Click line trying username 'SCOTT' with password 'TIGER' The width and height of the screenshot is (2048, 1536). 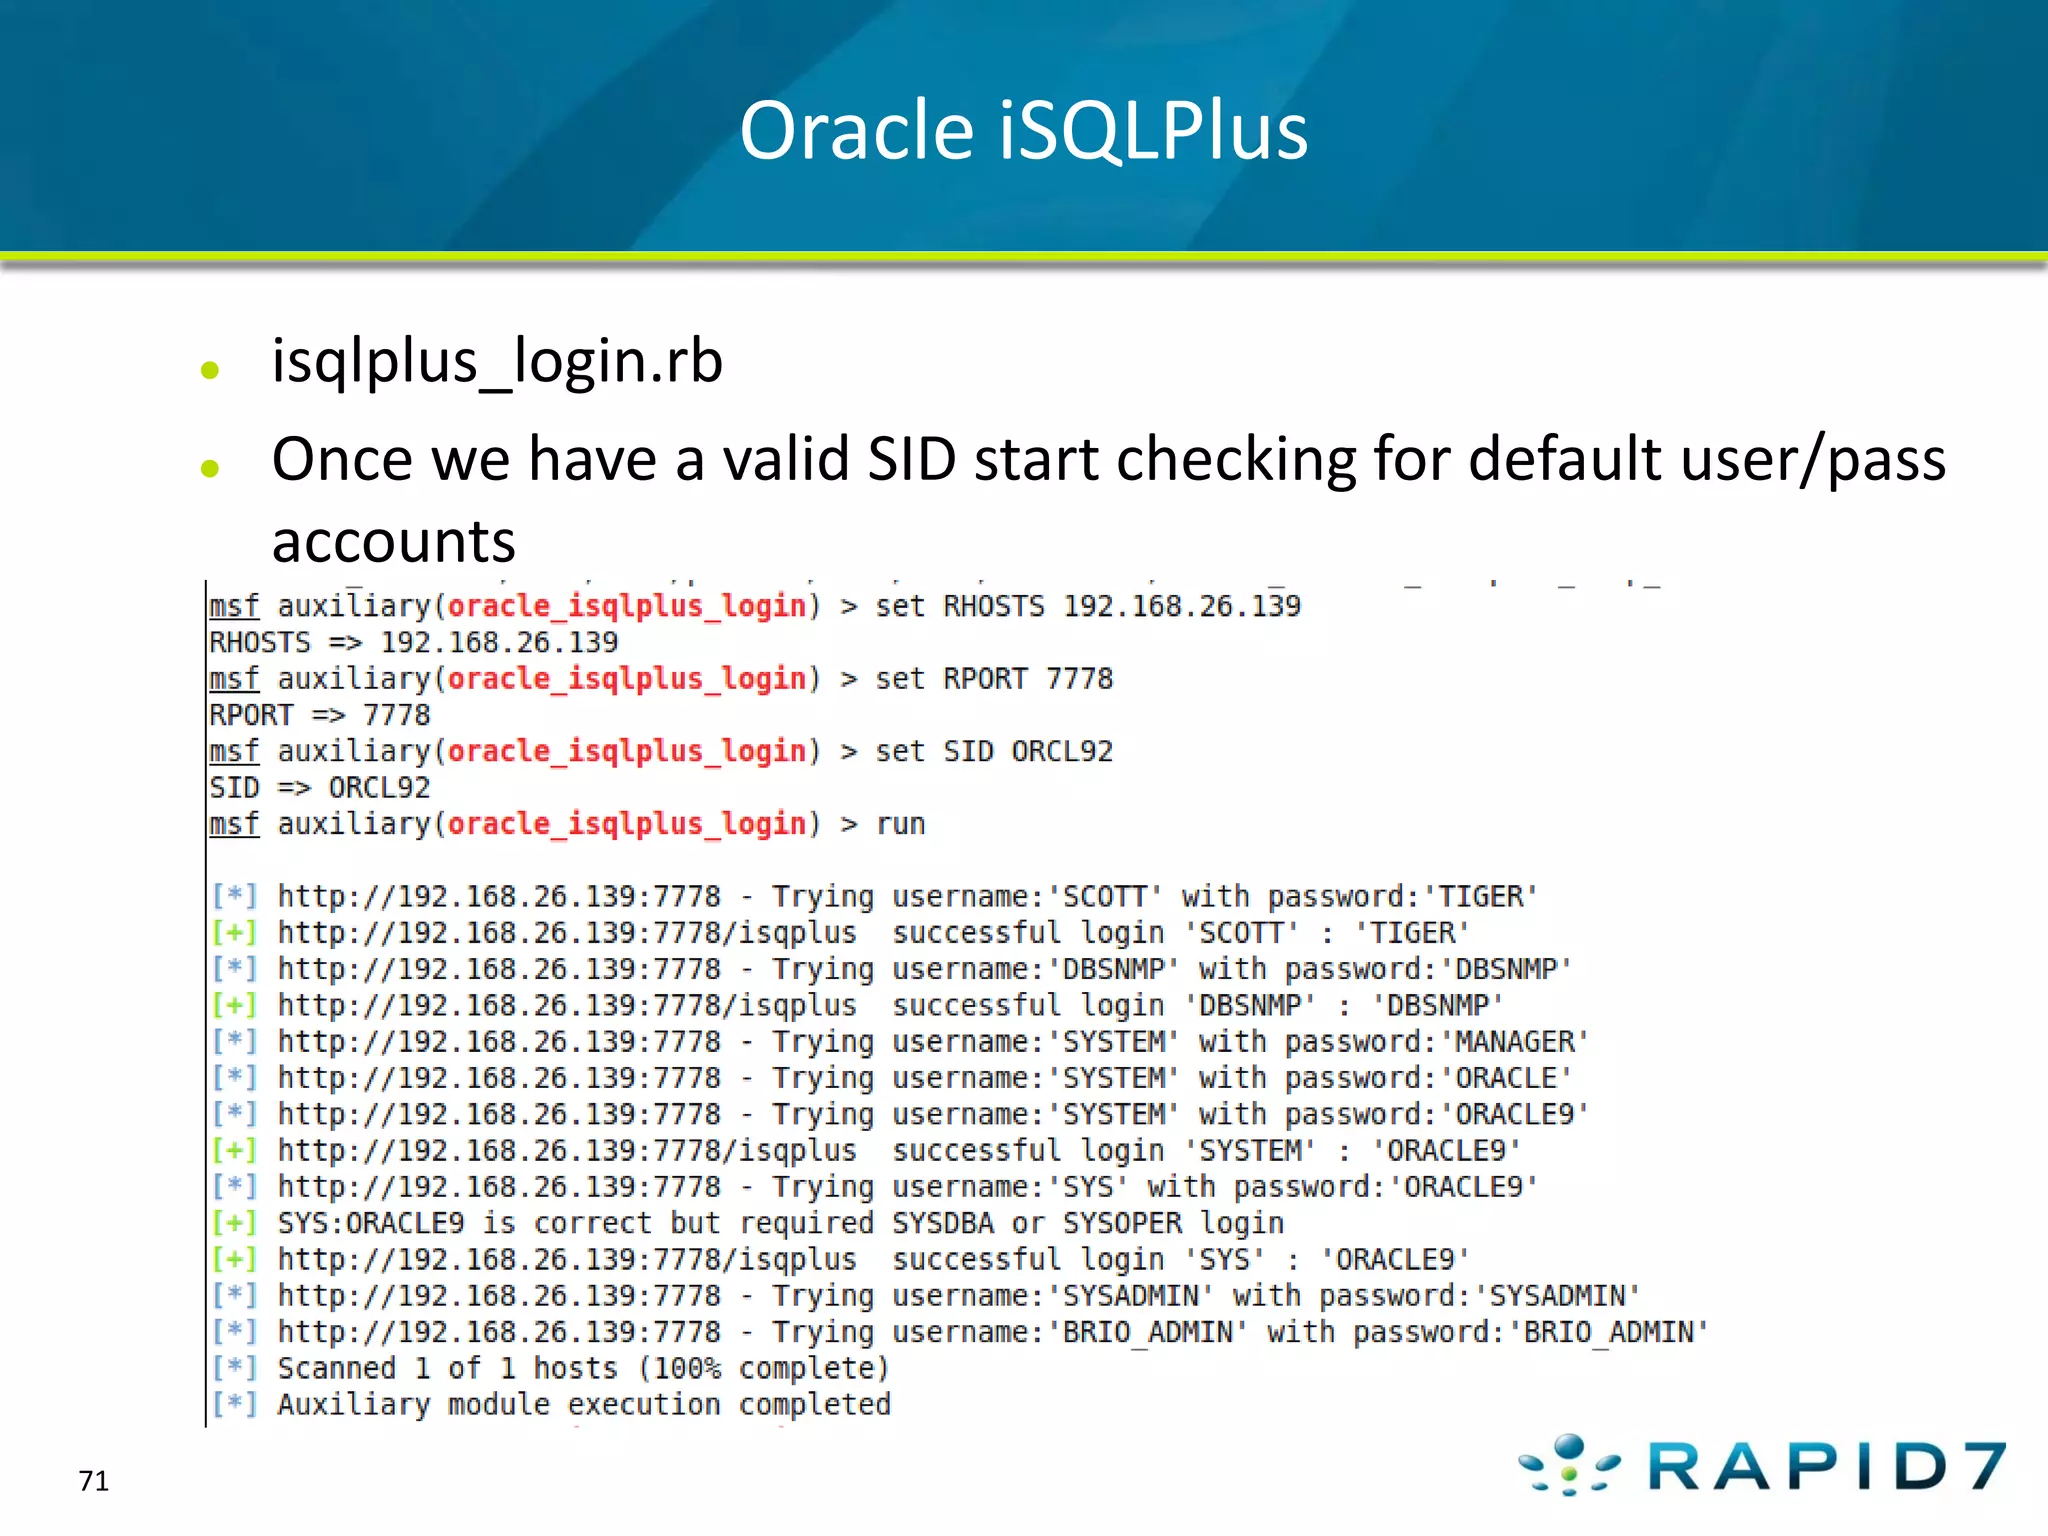point(874,897)
